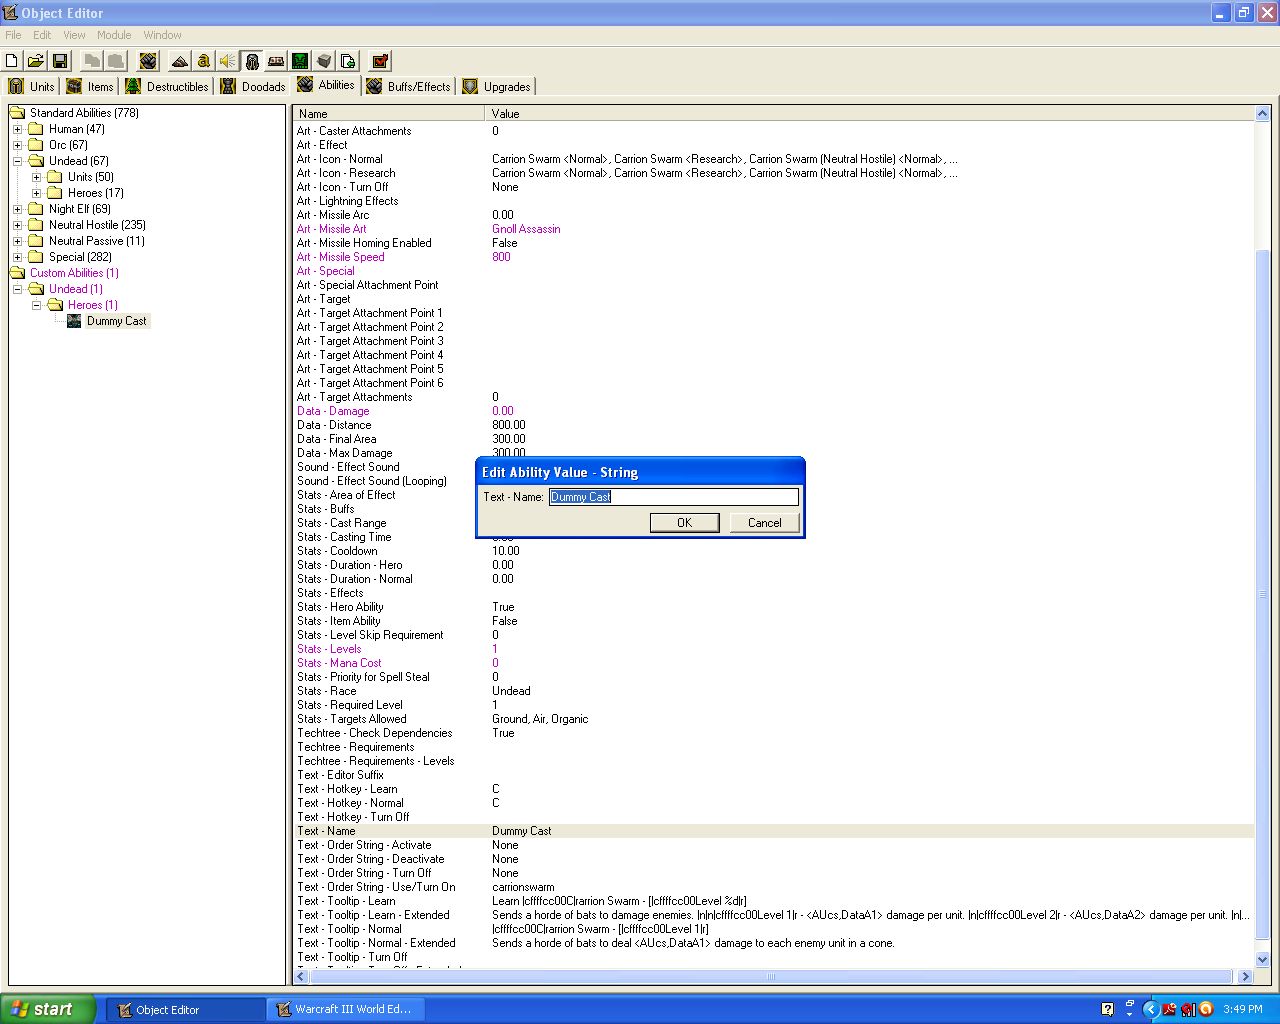The width and height of the screenshot is (1280, 1024).
Task: Click the language bar restore icon in taskbar
Action: click(1130, 1004)
